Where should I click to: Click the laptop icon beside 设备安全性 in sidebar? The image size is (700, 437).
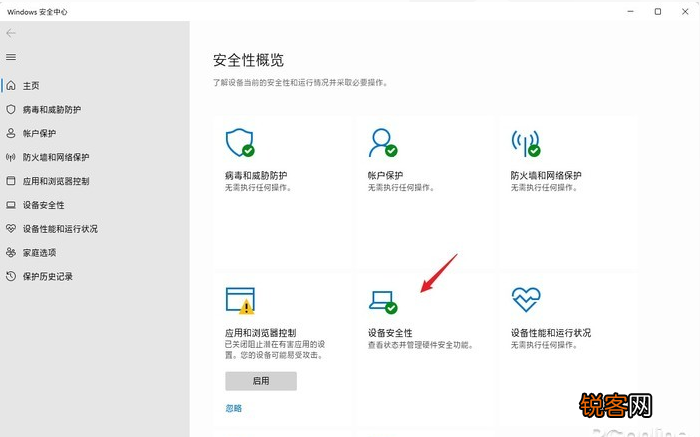pyautogui.click(x=11, y=205)
